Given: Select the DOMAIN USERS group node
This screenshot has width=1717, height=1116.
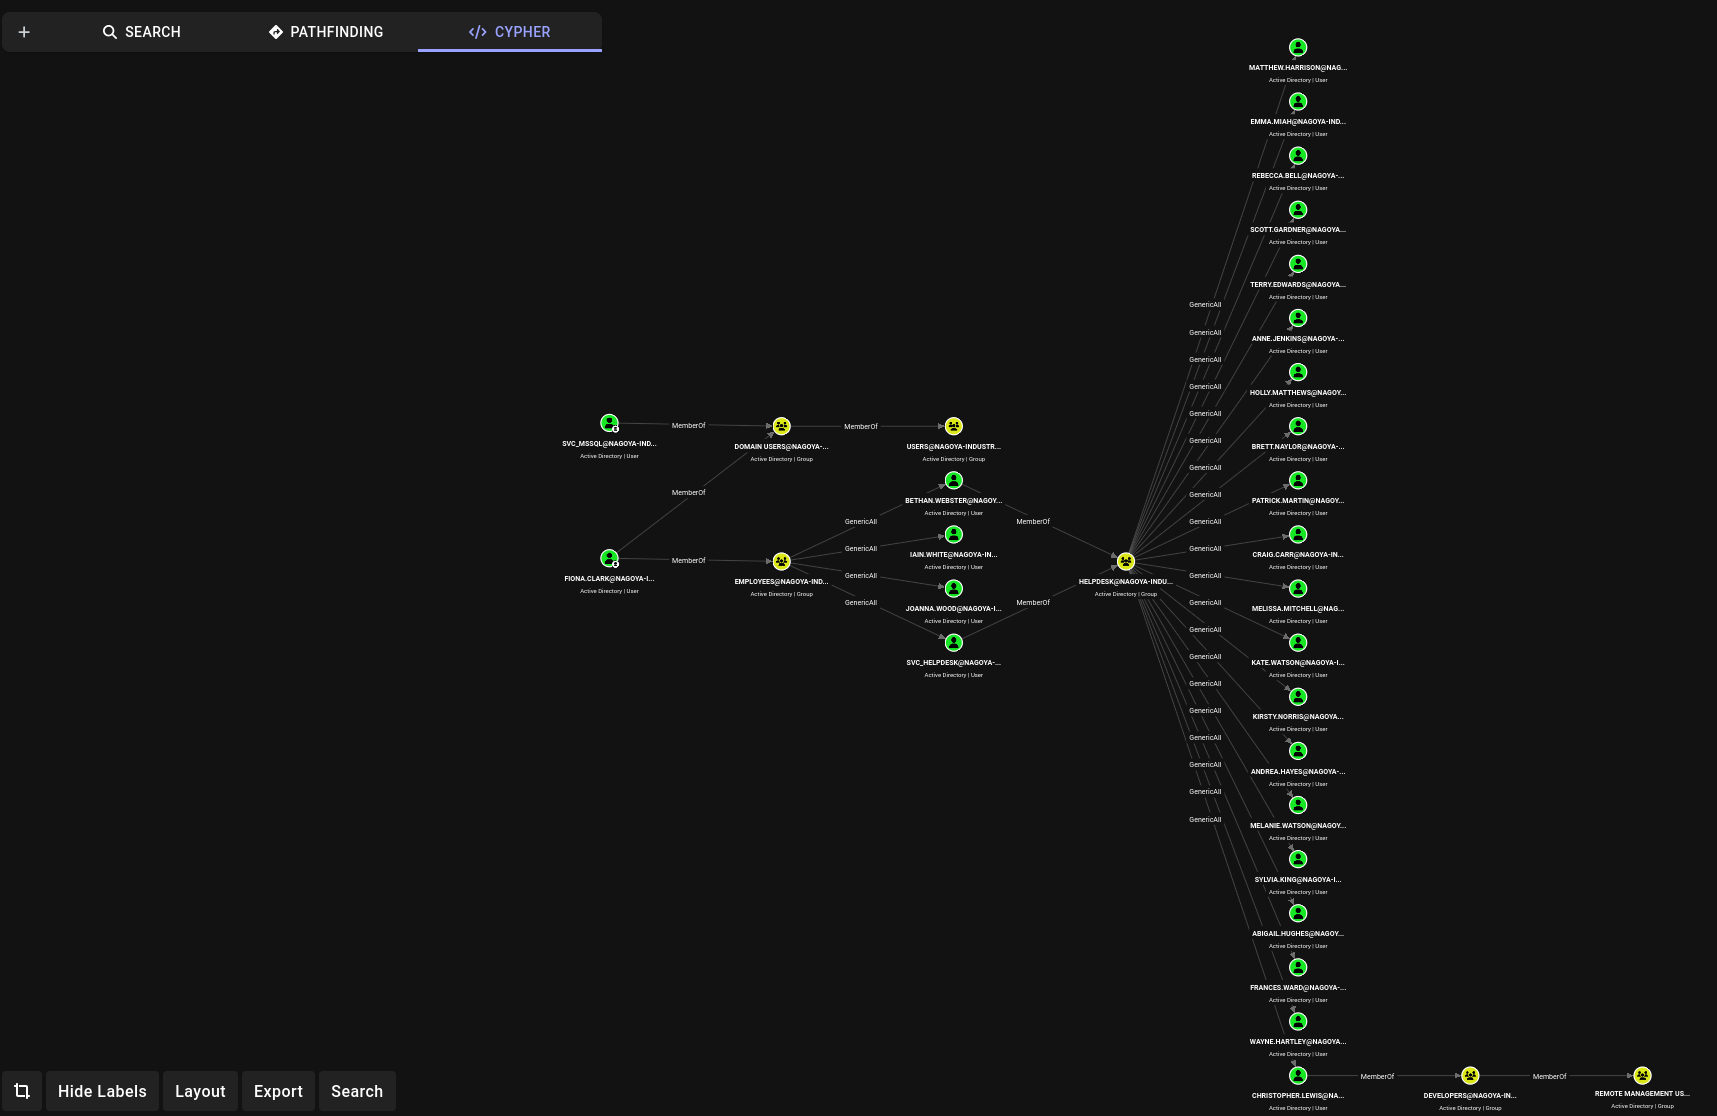Looking at the screenshot, I should coord(782,426).
